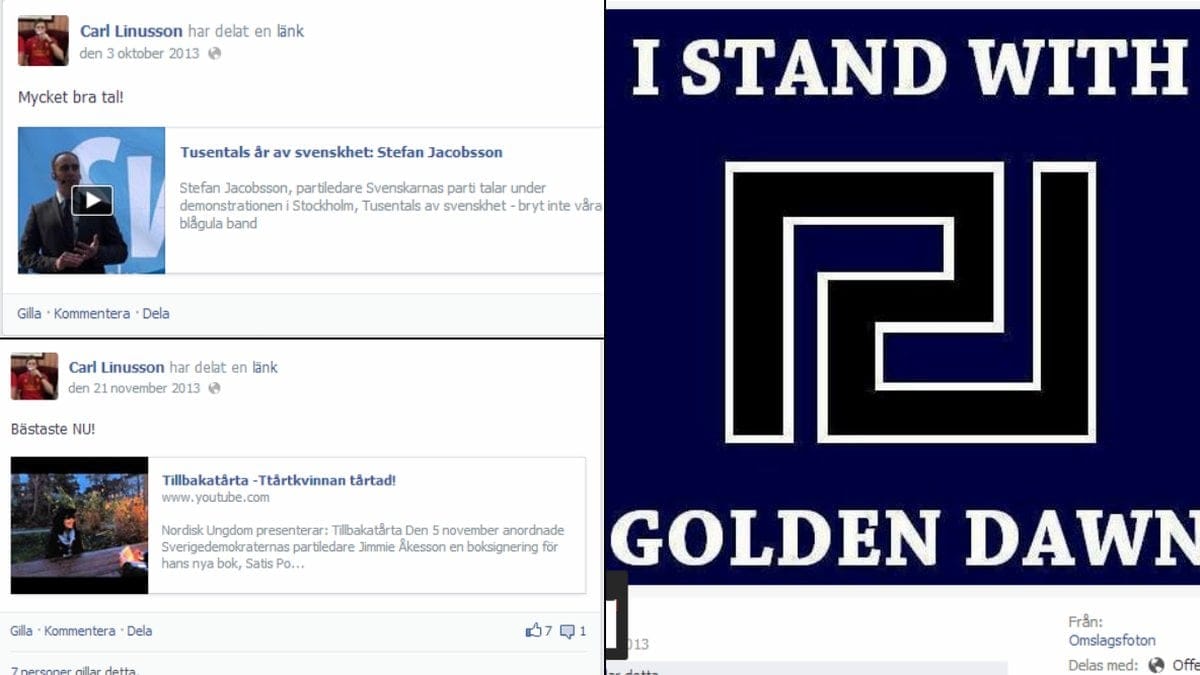This screenshot has height=675, width=1200.
Task: Click the thumbs-up likes icon showing 7
Action: (533, 631)
